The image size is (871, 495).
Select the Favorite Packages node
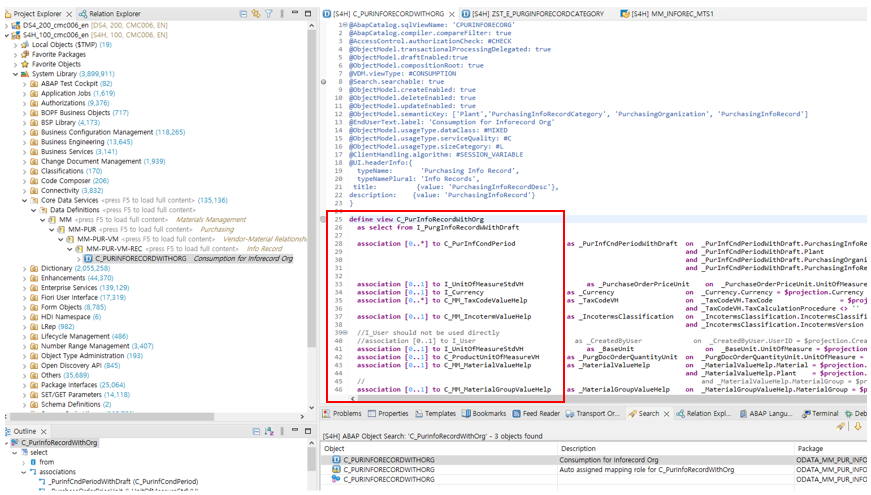(59, 54)
